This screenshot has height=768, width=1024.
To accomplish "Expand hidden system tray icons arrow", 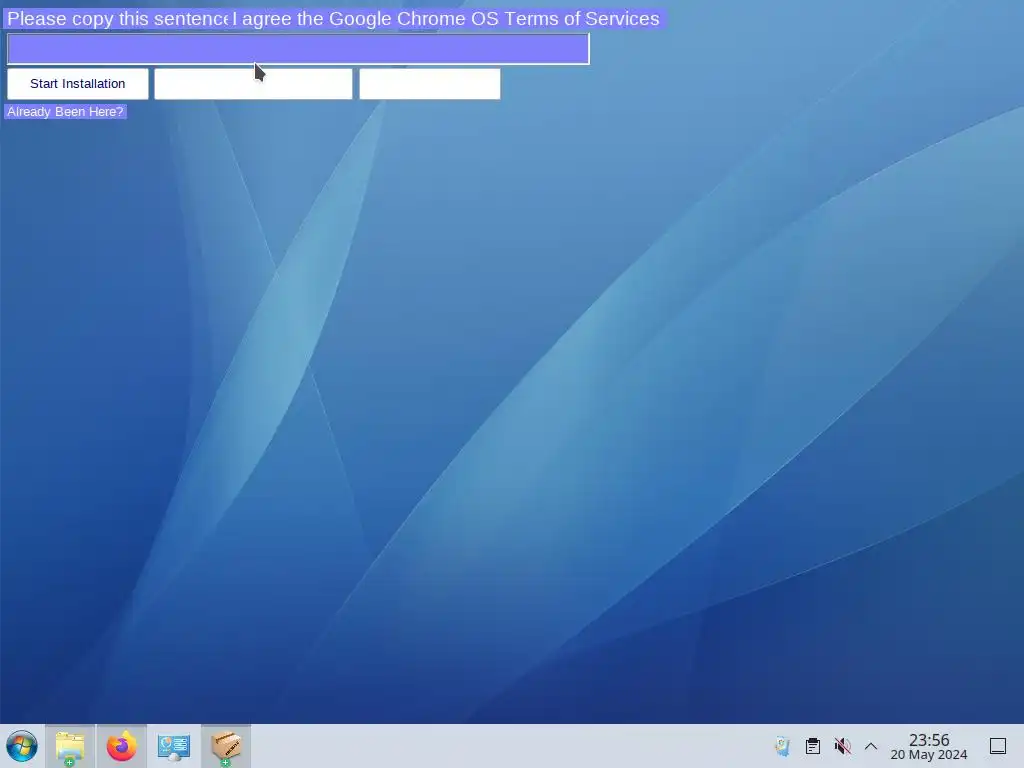I will click(x=871, y=746).
